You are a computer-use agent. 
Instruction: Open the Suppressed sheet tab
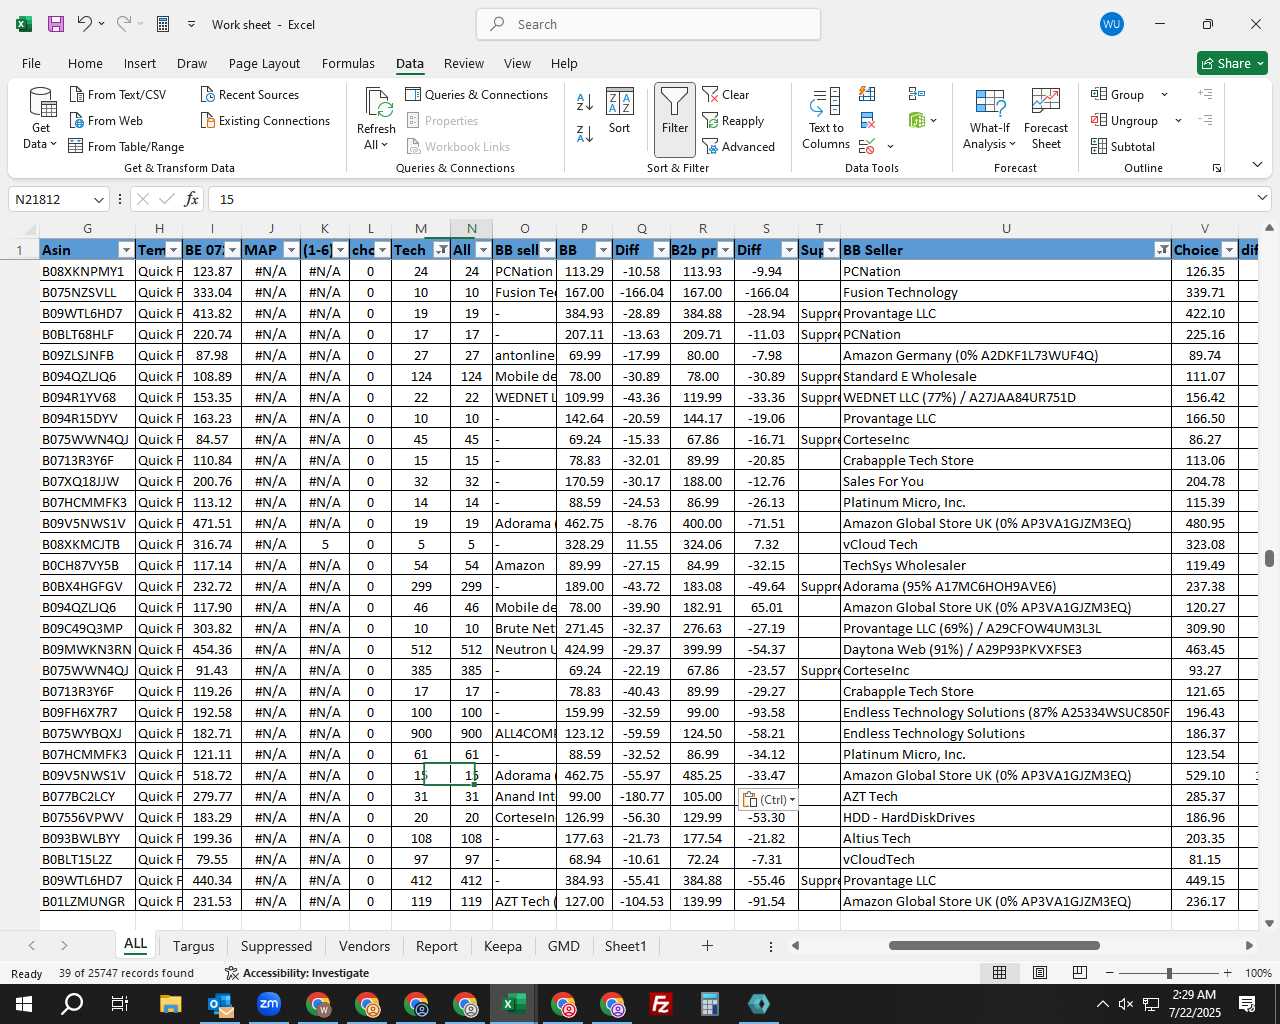276,946
